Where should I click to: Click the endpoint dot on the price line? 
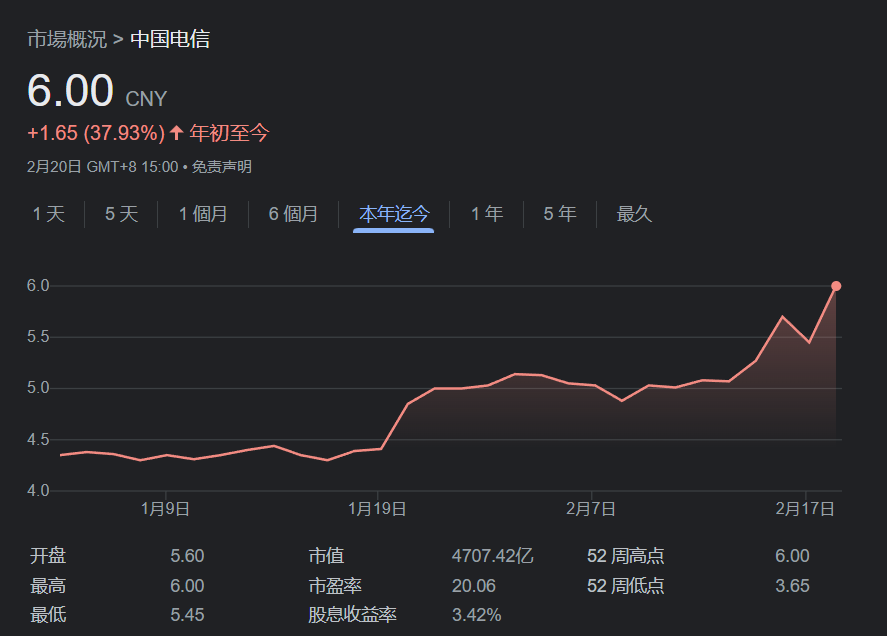[x=836, y=286]
